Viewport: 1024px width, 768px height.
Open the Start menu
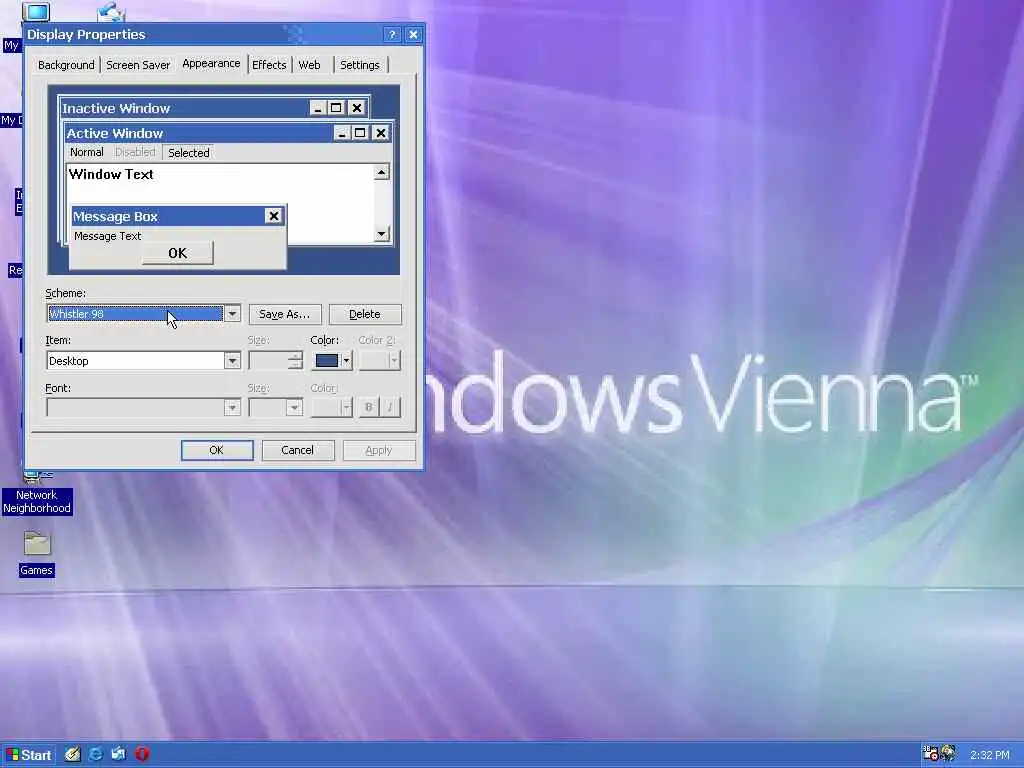[x=29, y=755]
